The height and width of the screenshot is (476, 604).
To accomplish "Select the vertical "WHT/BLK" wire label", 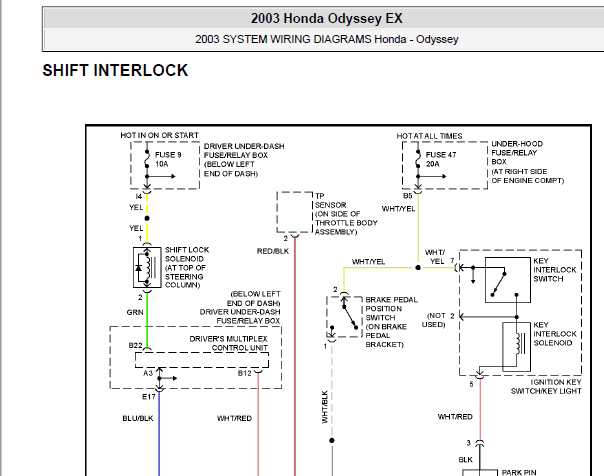I will (325, 407).
